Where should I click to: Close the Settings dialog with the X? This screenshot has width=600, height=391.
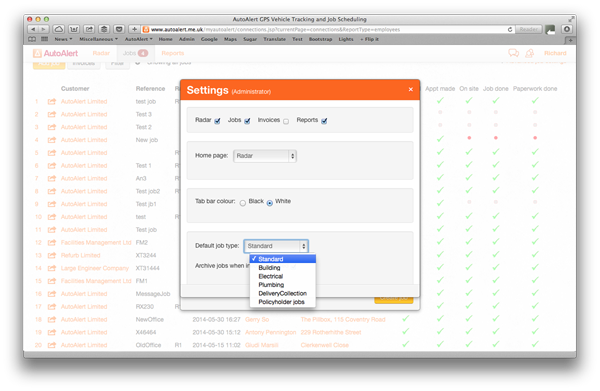pos(411,89)
